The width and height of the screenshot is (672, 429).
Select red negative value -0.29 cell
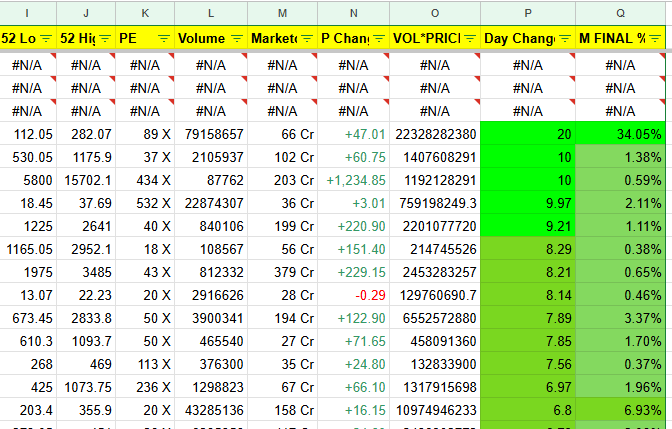click(355, 296)
